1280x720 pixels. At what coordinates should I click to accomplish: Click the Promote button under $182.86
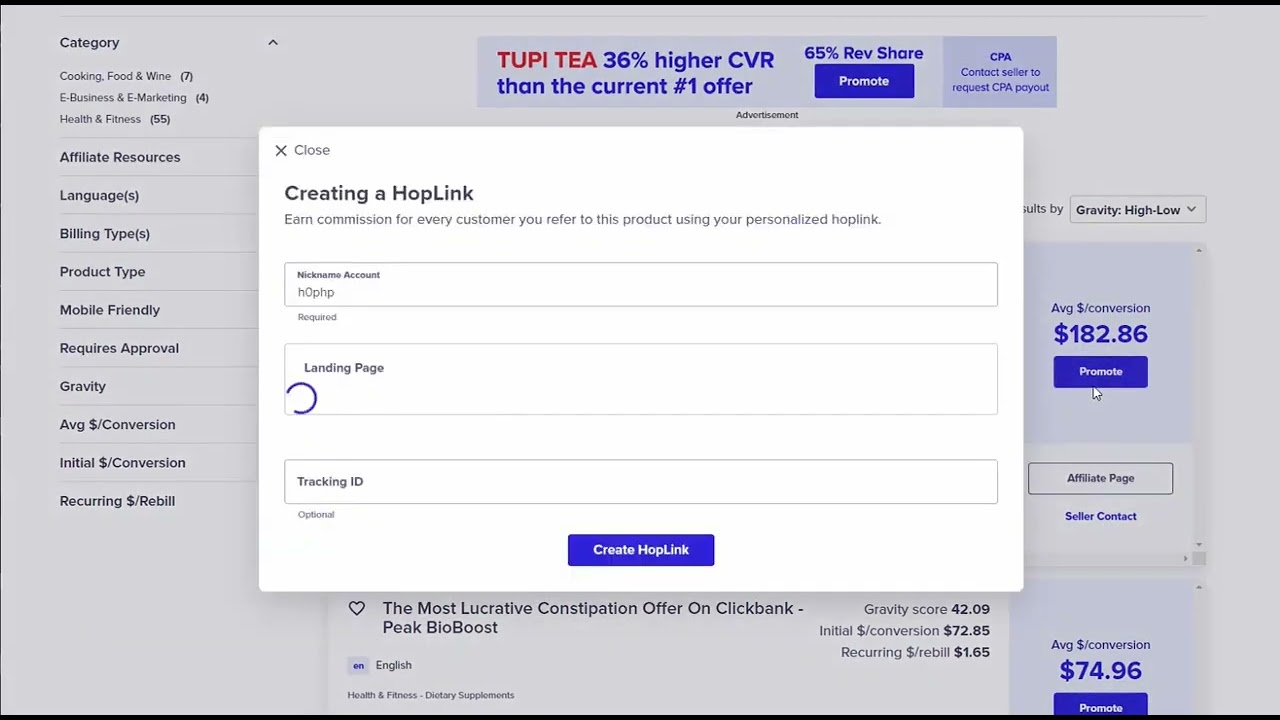[1100, 372]
